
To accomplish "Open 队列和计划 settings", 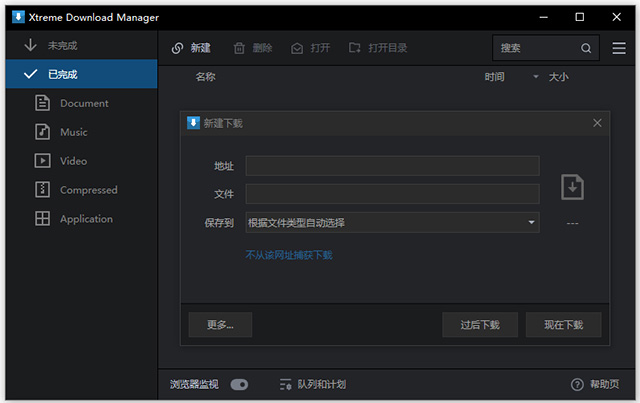I will 313,384.
